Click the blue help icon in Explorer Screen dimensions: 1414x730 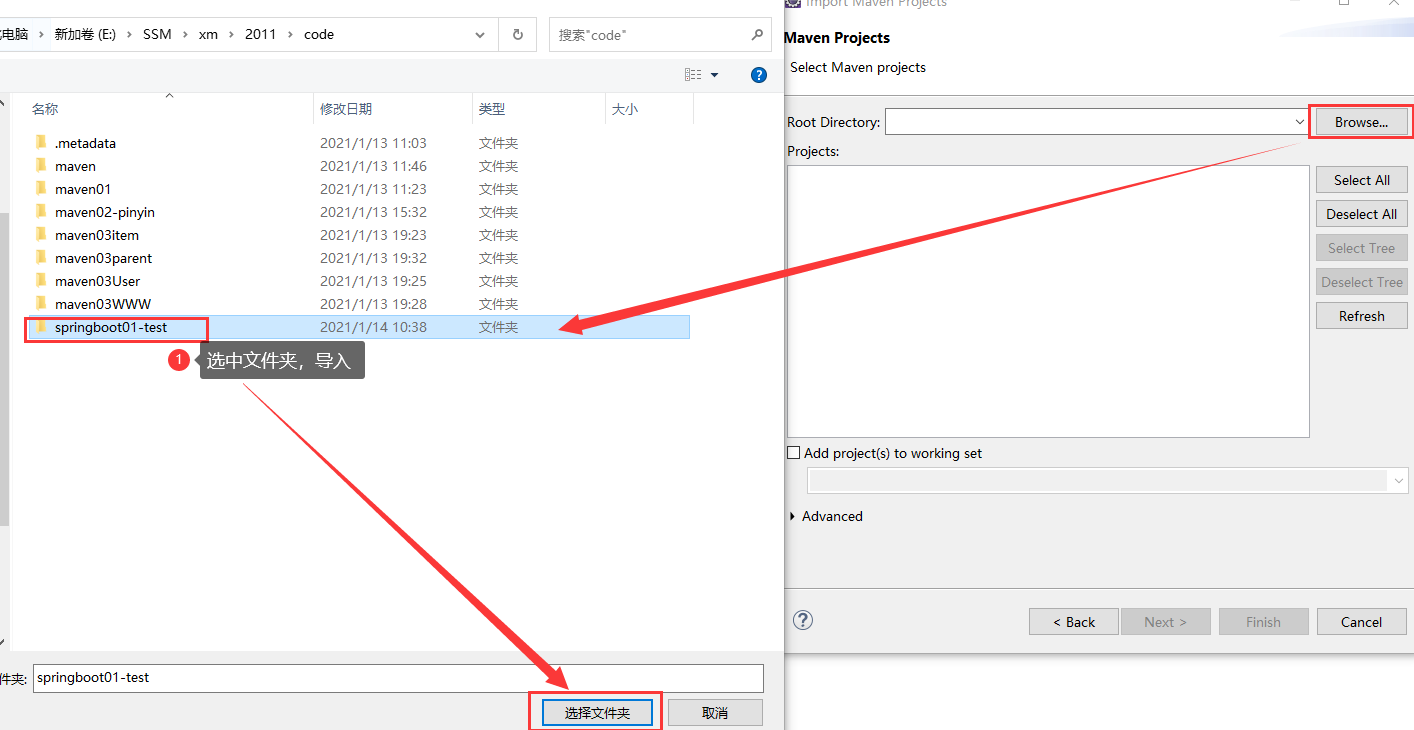[759, 74]
